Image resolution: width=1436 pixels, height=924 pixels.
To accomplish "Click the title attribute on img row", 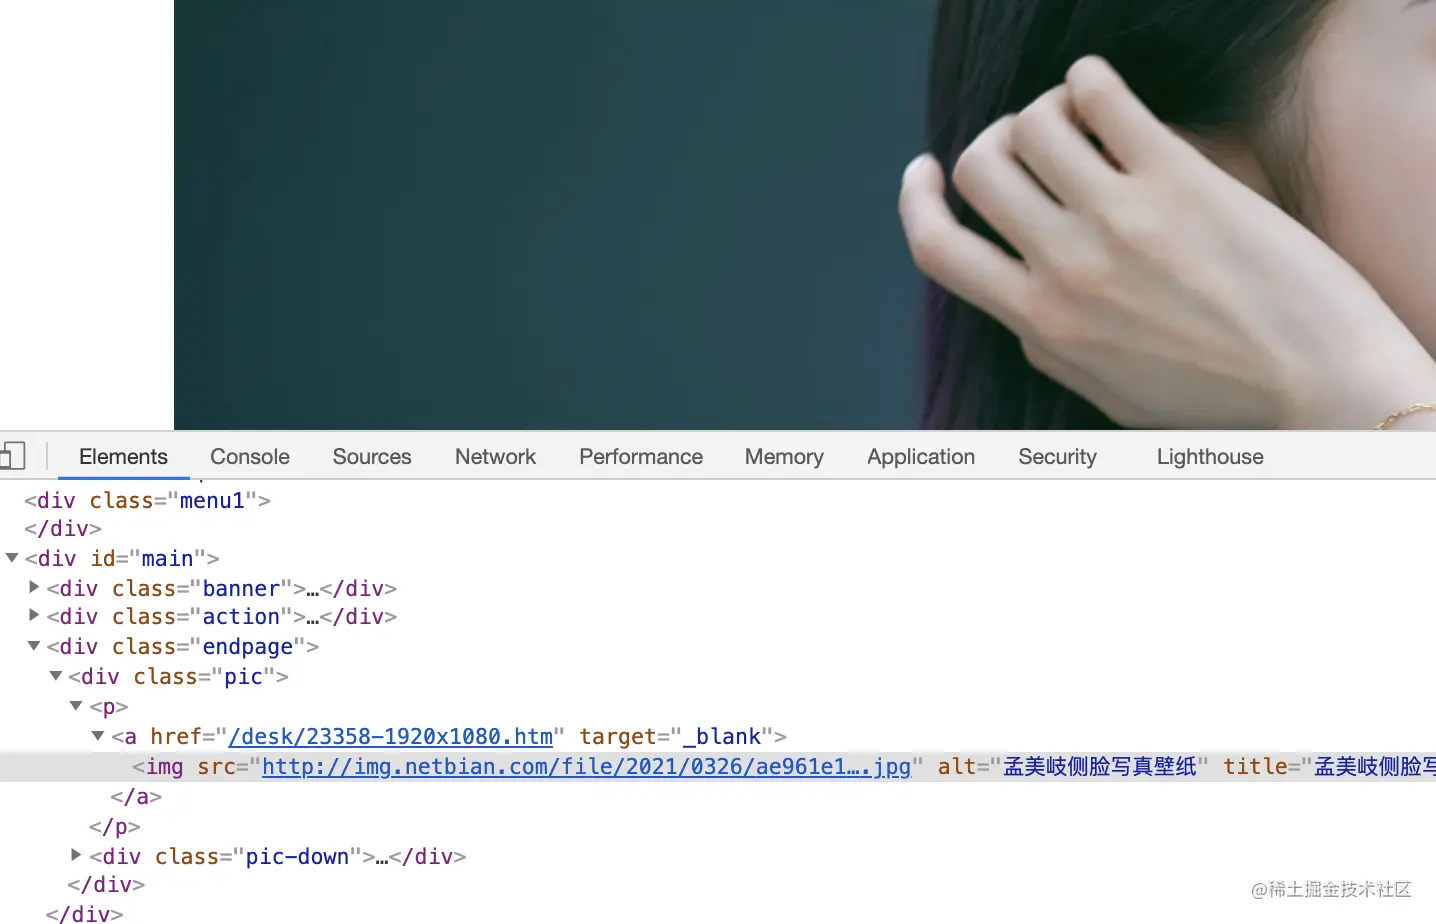I will 1330,767.
